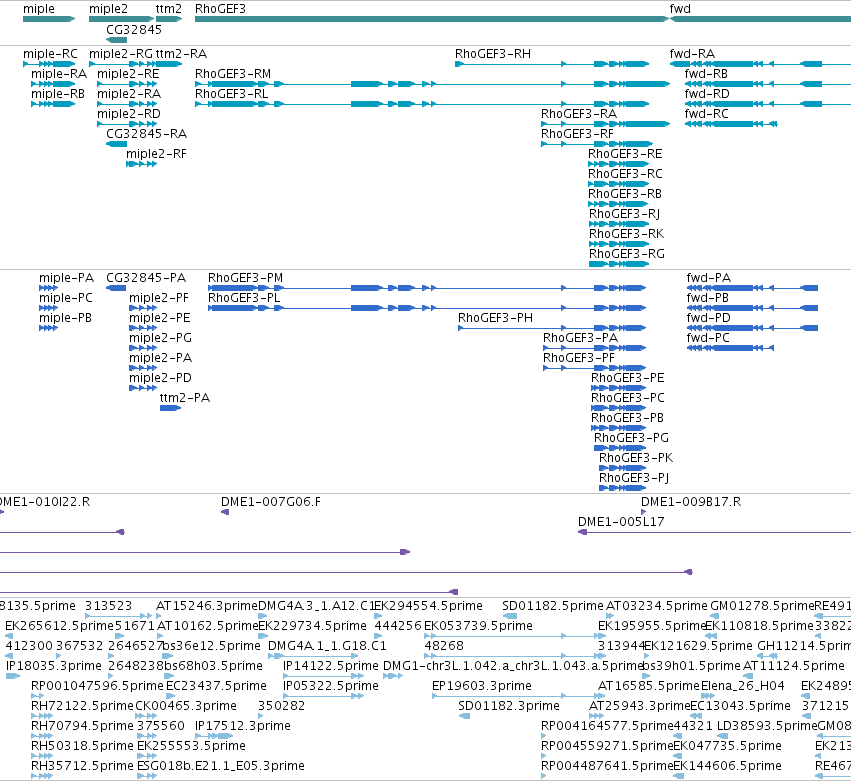
Task: Select the fwd gene label
Action: pos(680,9)
